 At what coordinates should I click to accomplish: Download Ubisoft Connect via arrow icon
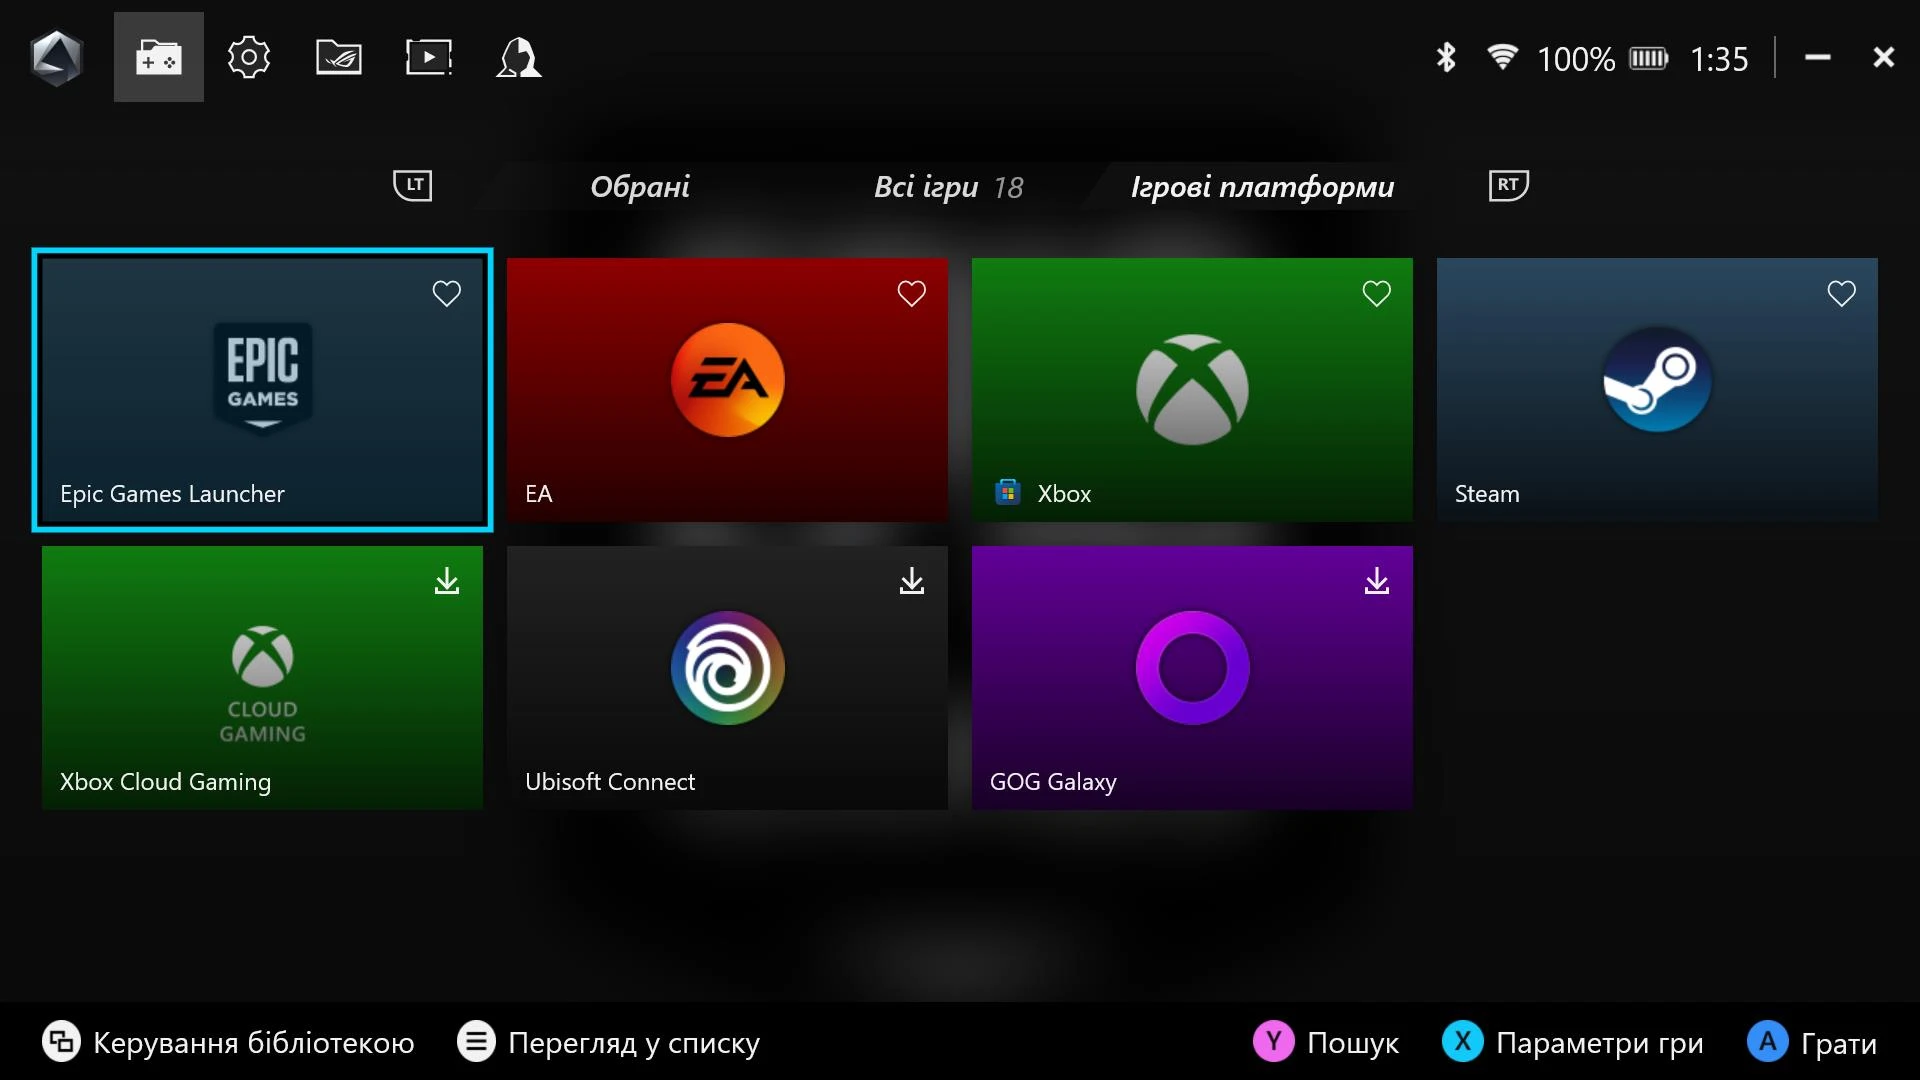(912, 581)
